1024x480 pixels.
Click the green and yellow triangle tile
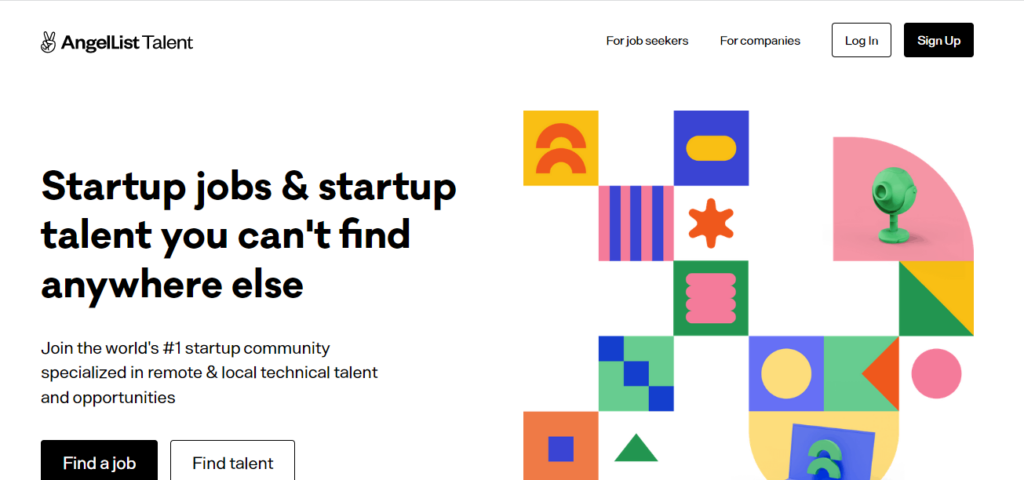tap(936, 298)
